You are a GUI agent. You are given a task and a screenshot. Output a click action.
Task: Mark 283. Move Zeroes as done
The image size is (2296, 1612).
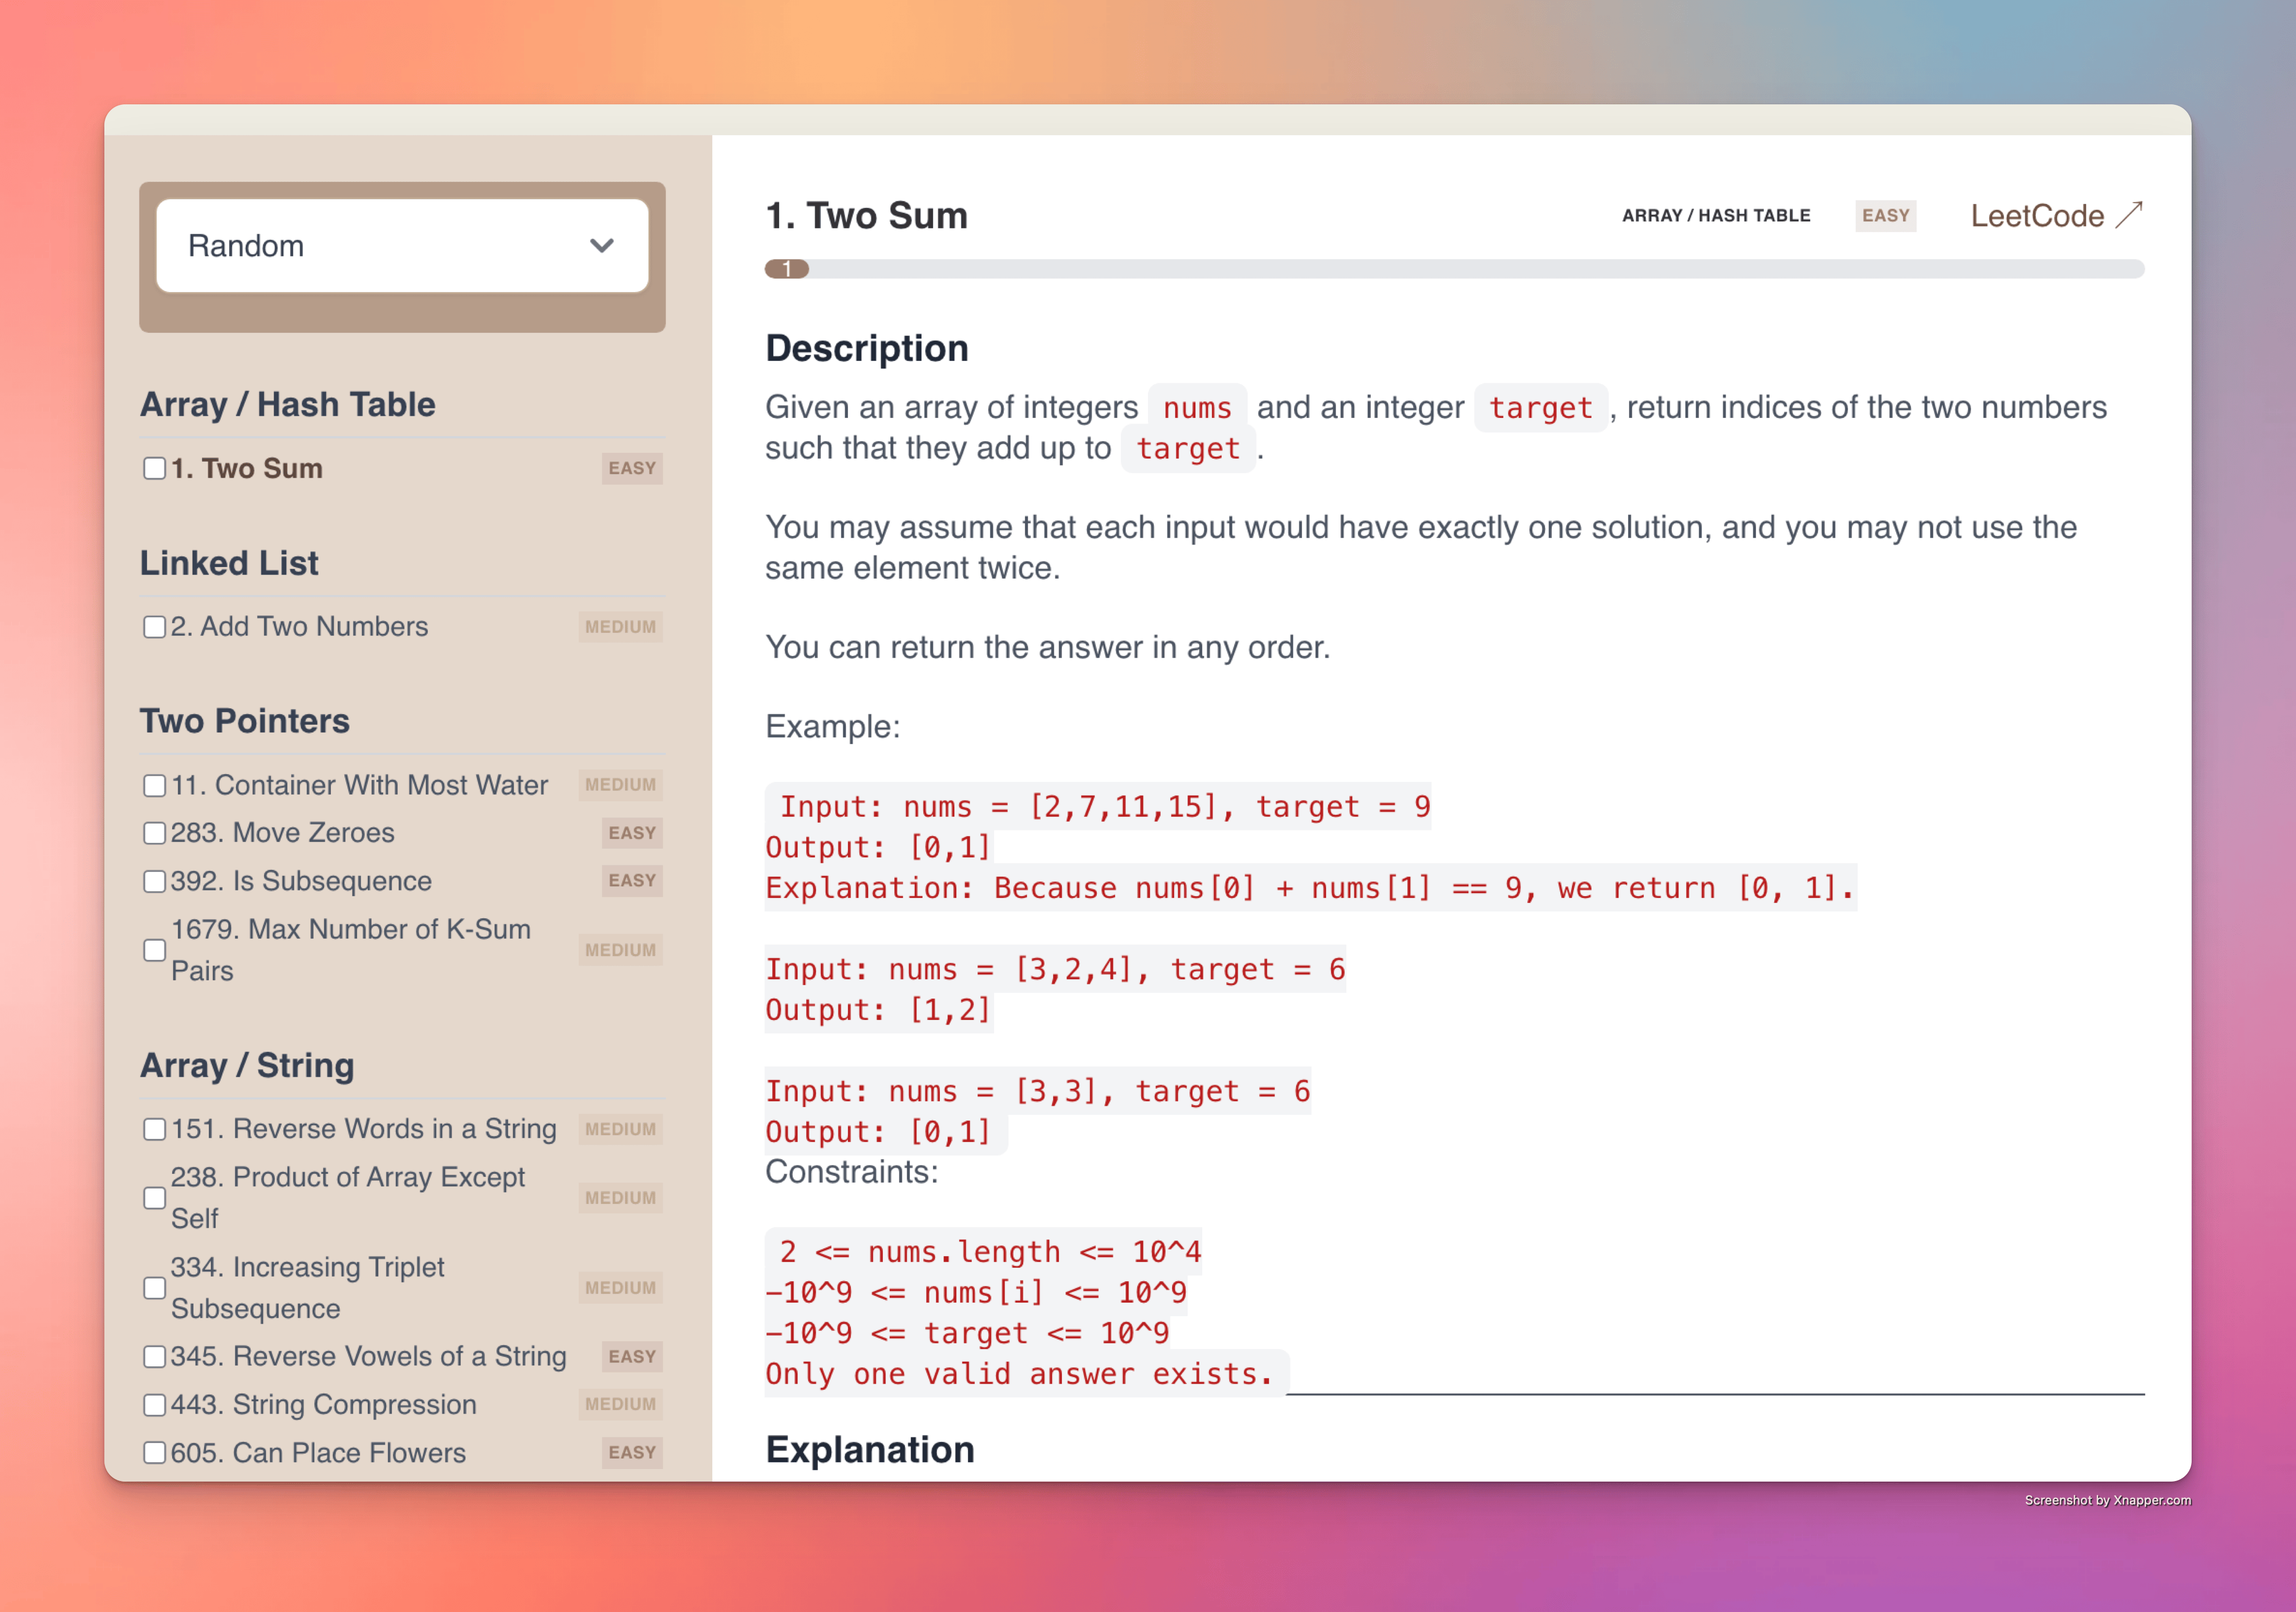coord(154,833)
